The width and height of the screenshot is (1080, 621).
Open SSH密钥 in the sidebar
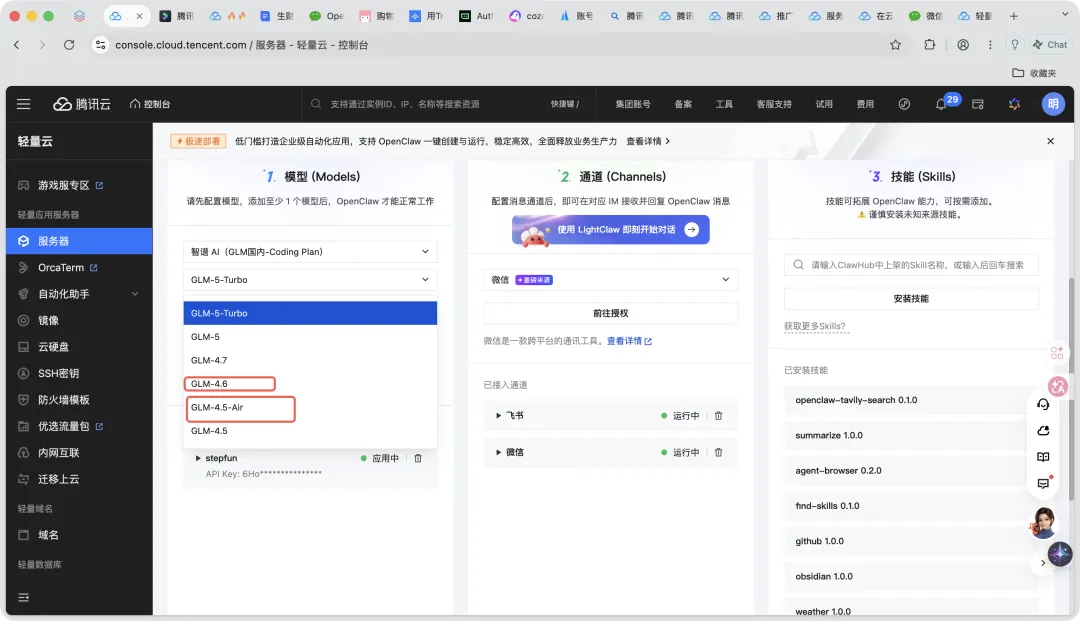tap(58, 373)
